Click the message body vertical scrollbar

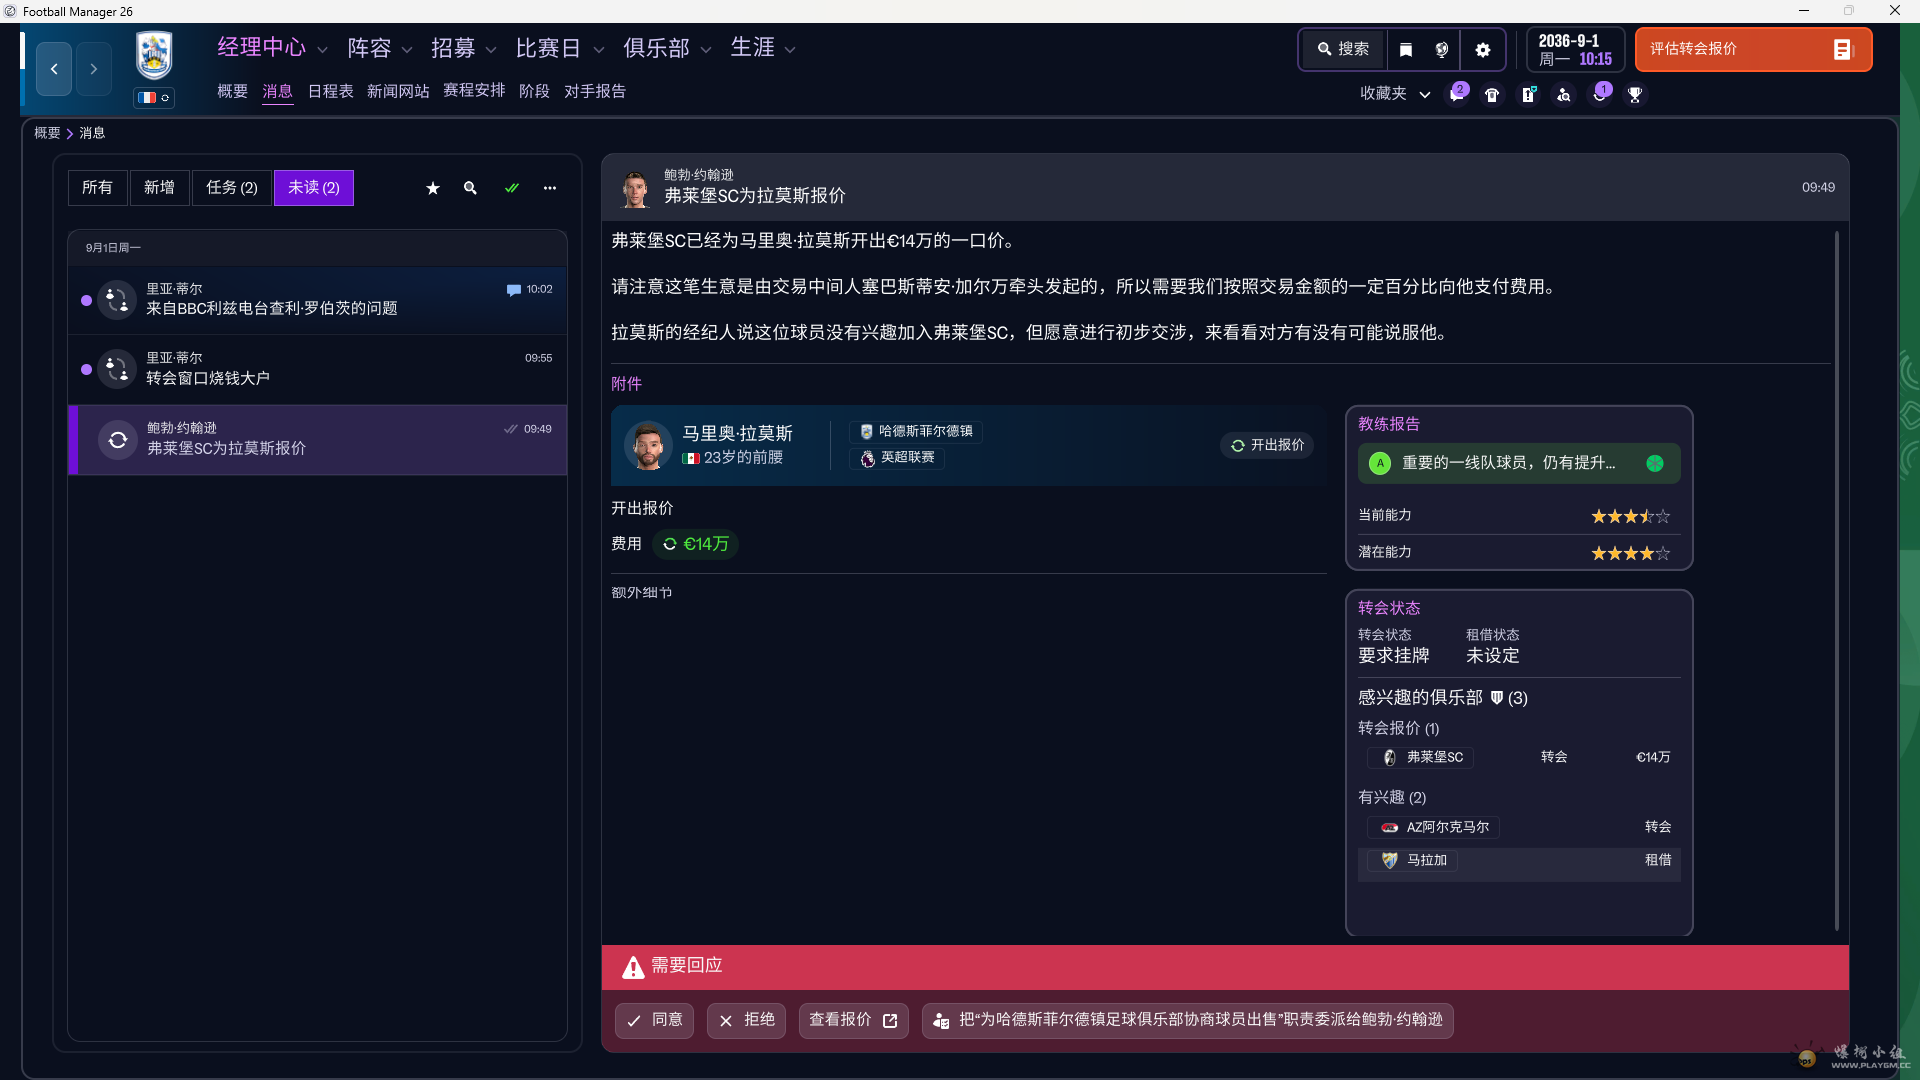click(x=1837, y=580)
